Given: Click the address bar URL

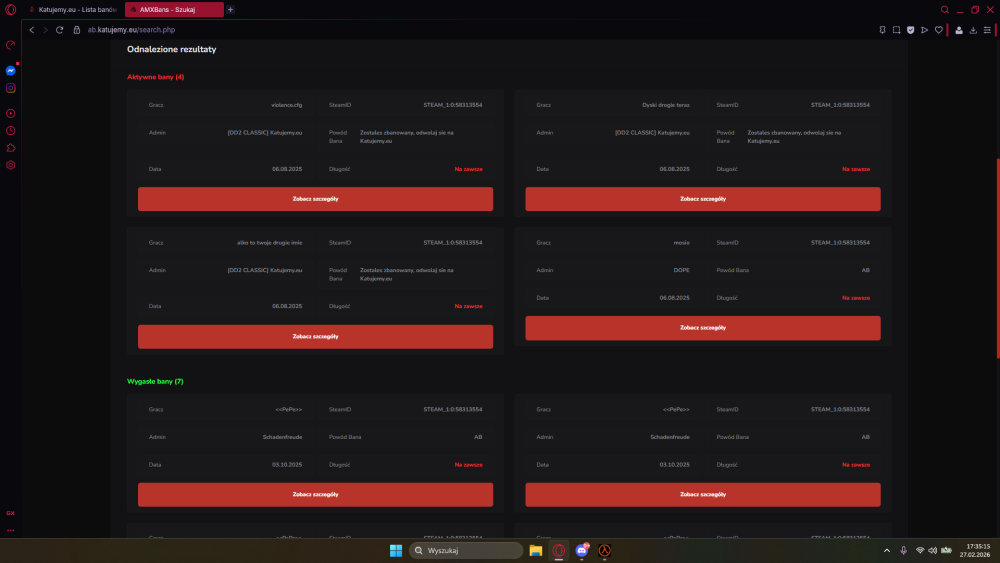Looking at the screenshot, I should (131, 30).
